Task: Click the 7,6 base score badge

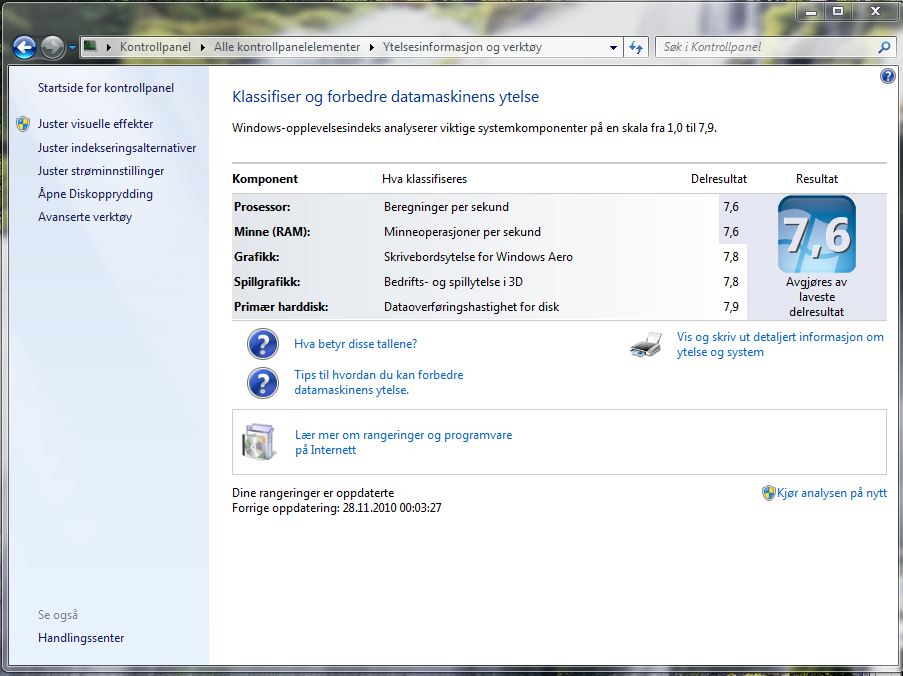Action: [x=817, y=234]
